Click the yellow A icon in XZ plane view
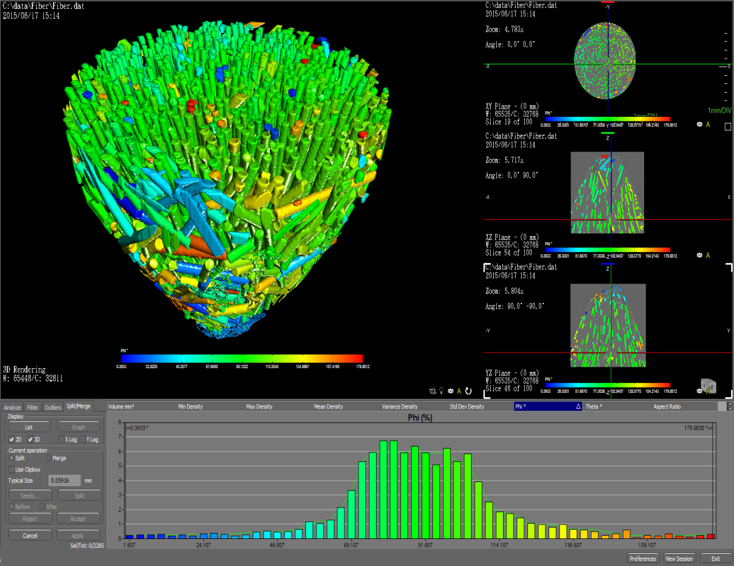 (709, 255)
